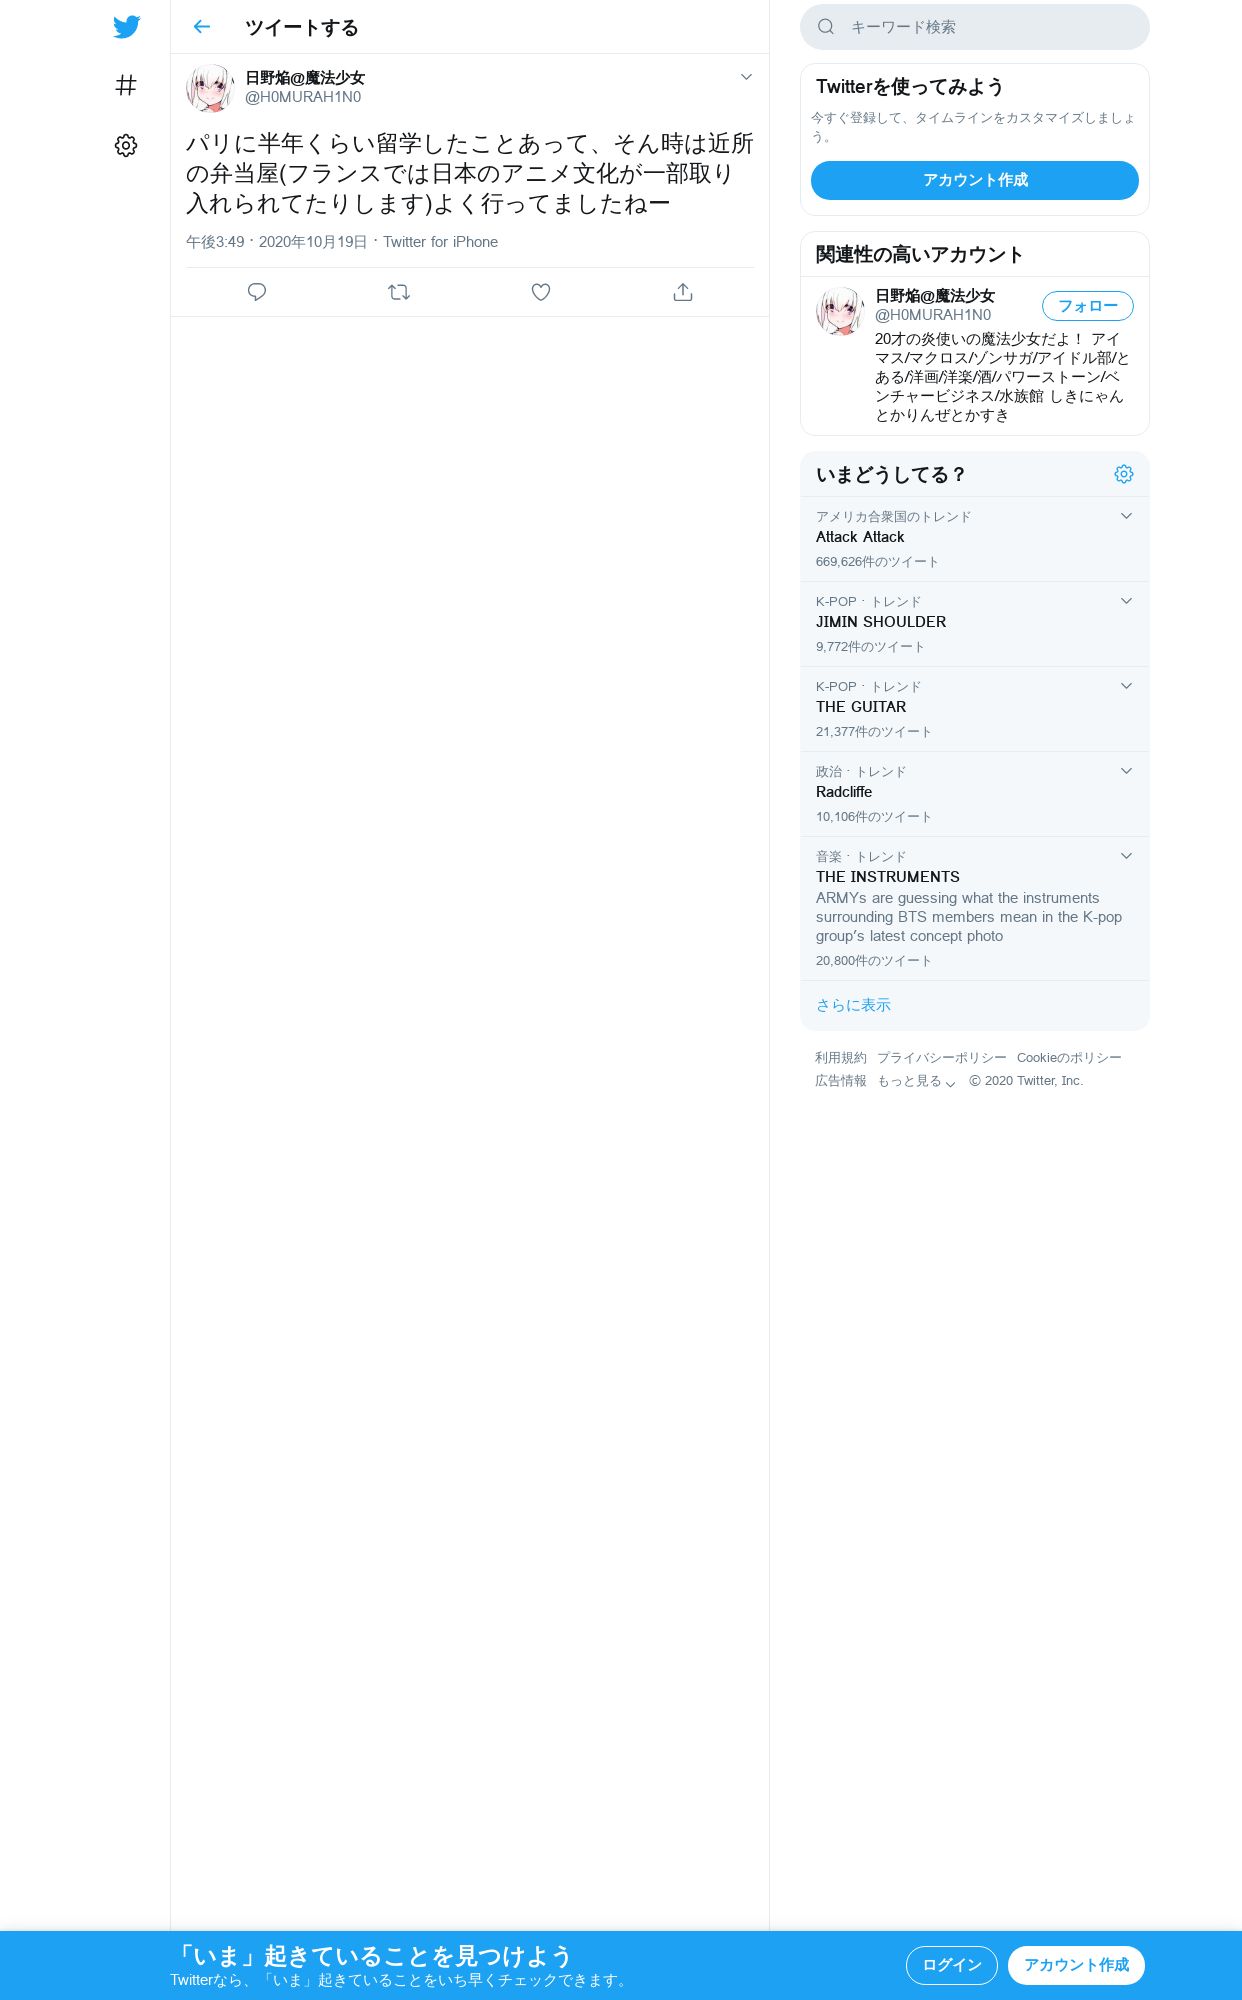Expand options for Attack Attack trend
1242x2000 pixels.
click(x=1126, y=516)
